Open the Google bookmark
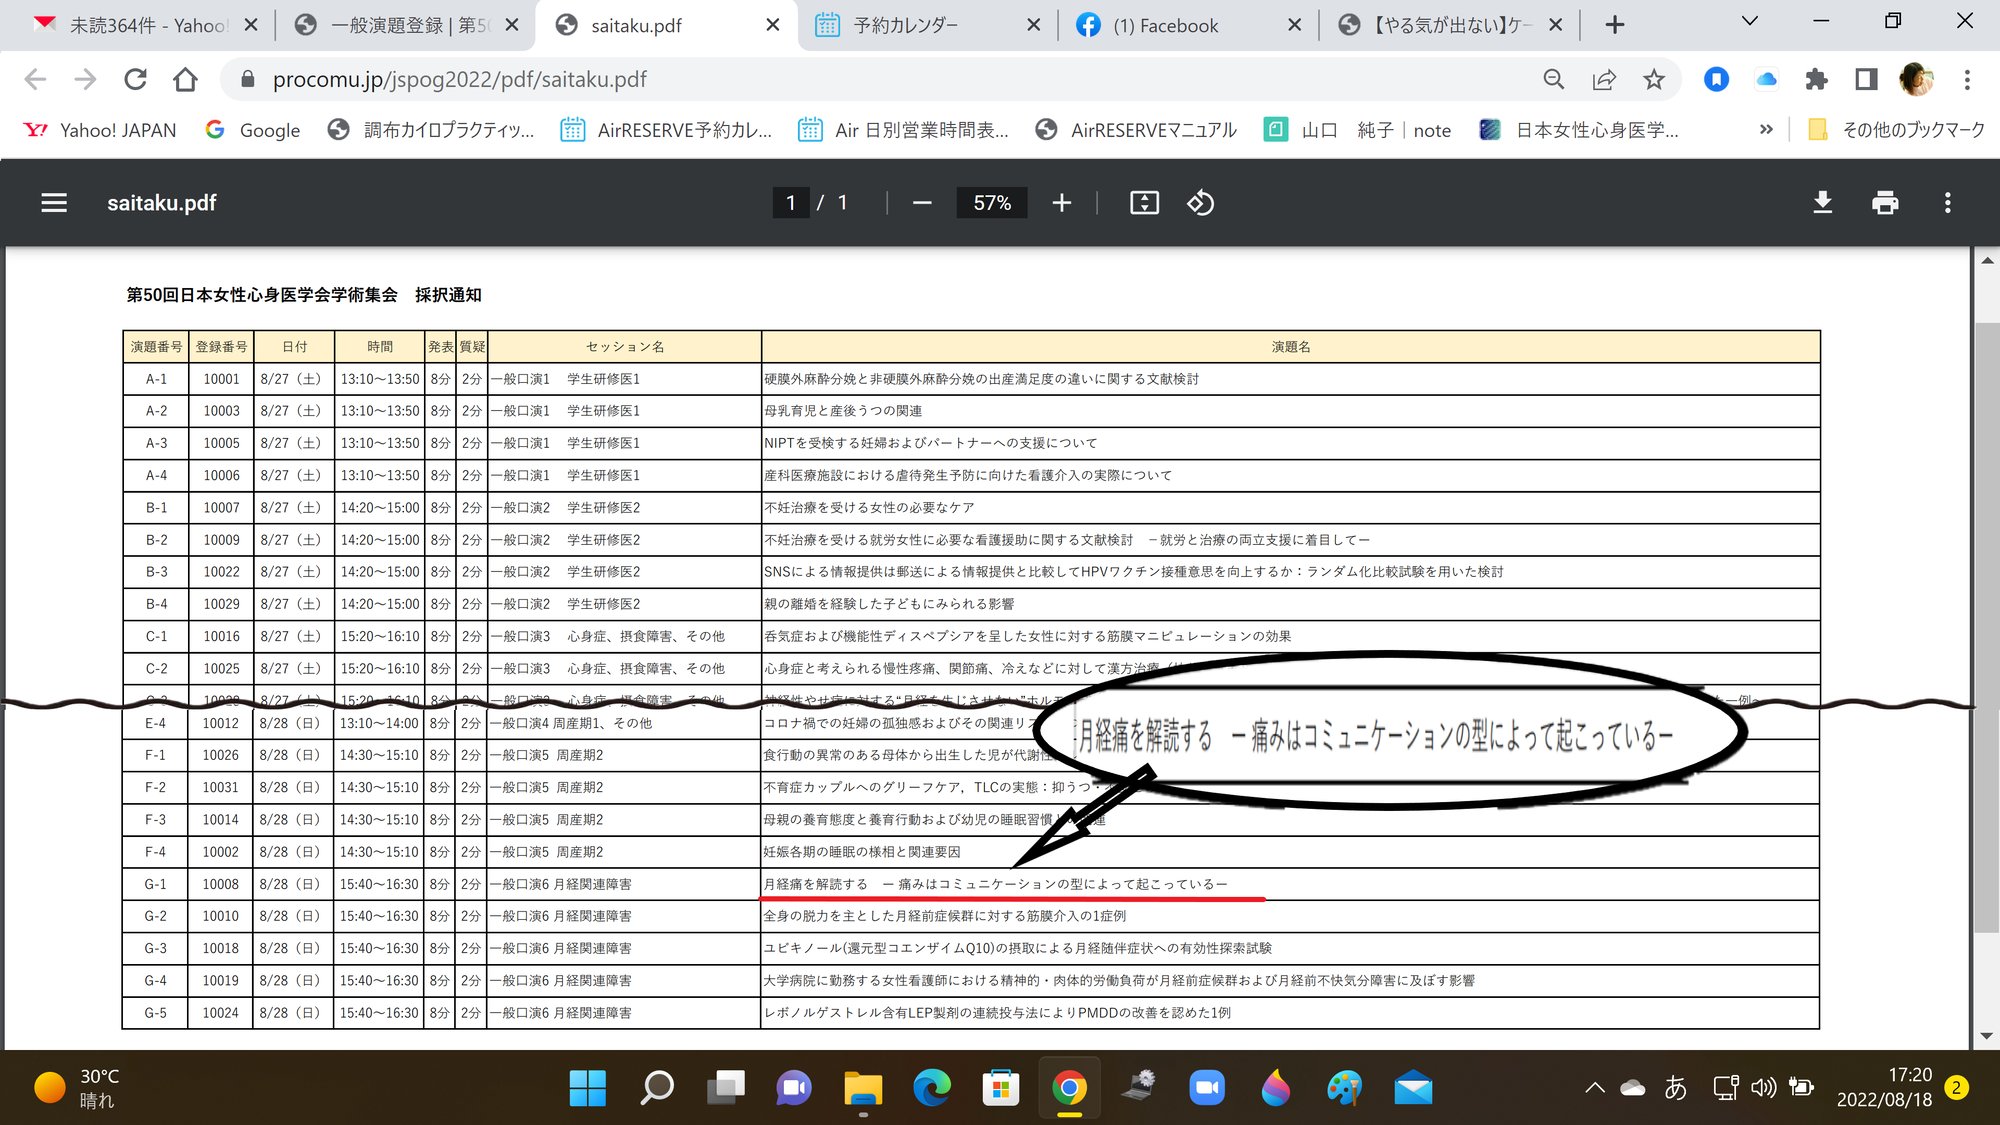Viewport: 2000px width, 1125px height. click(253, 130)
